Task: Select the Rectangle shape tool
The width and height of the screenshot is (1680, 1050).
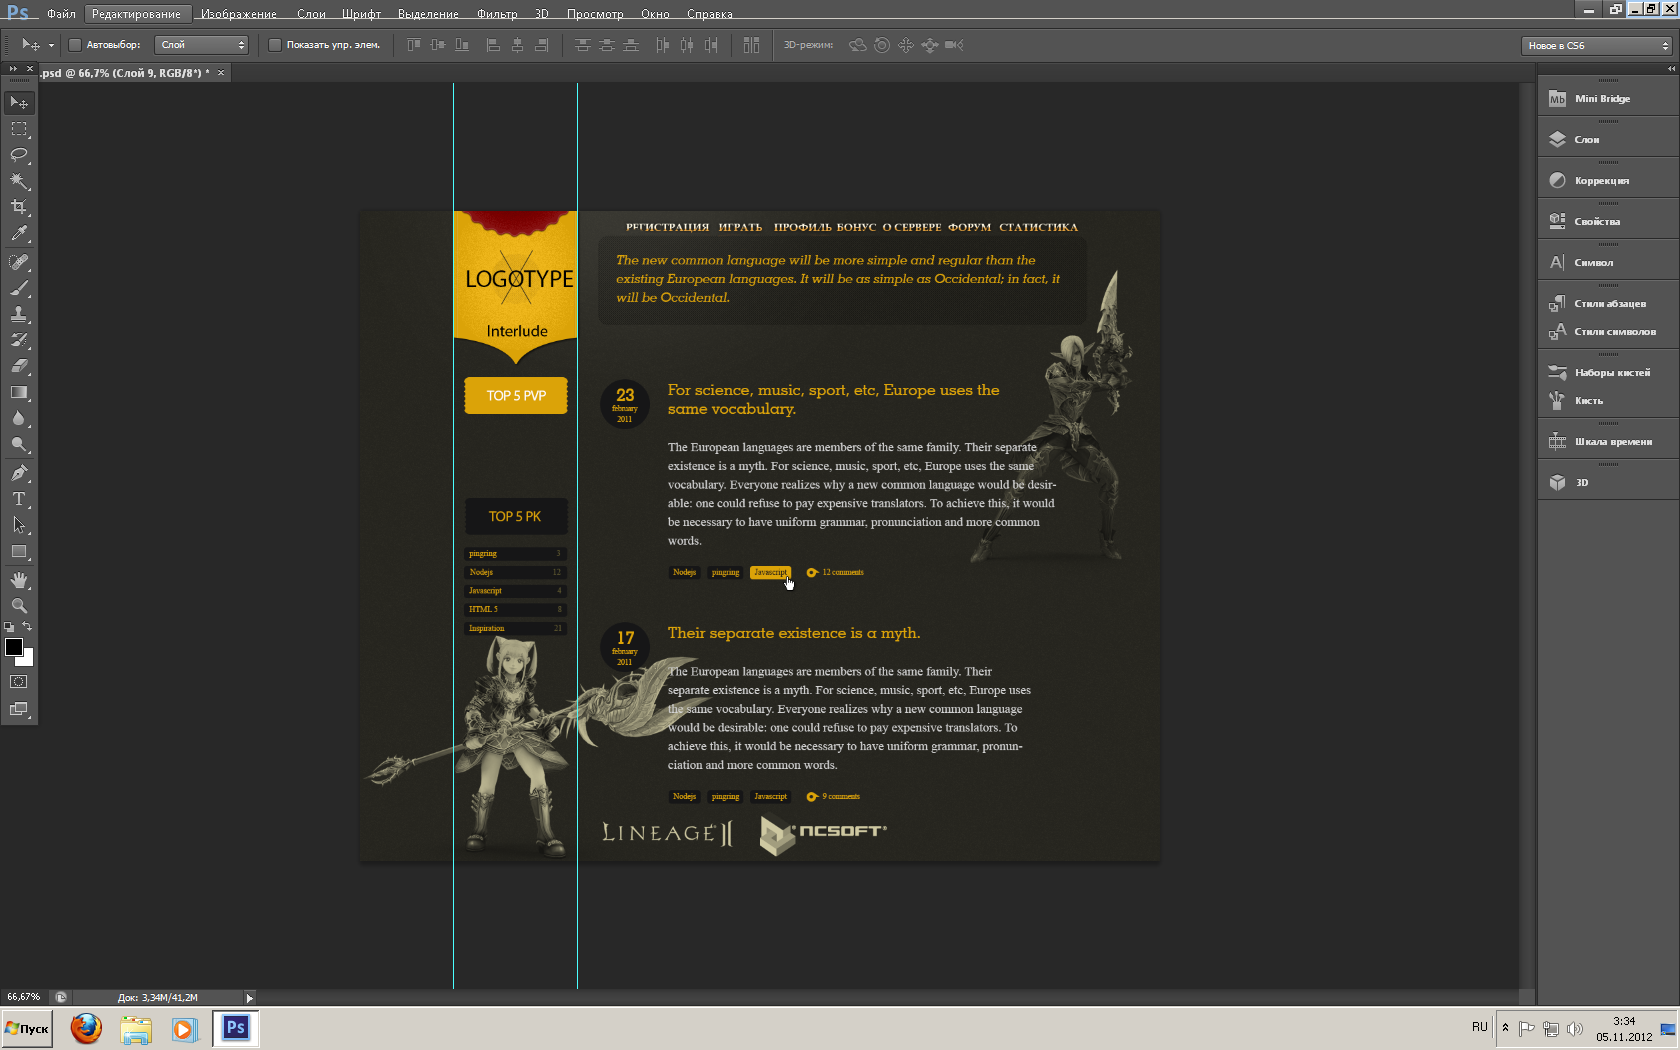Action: (19, 551)
